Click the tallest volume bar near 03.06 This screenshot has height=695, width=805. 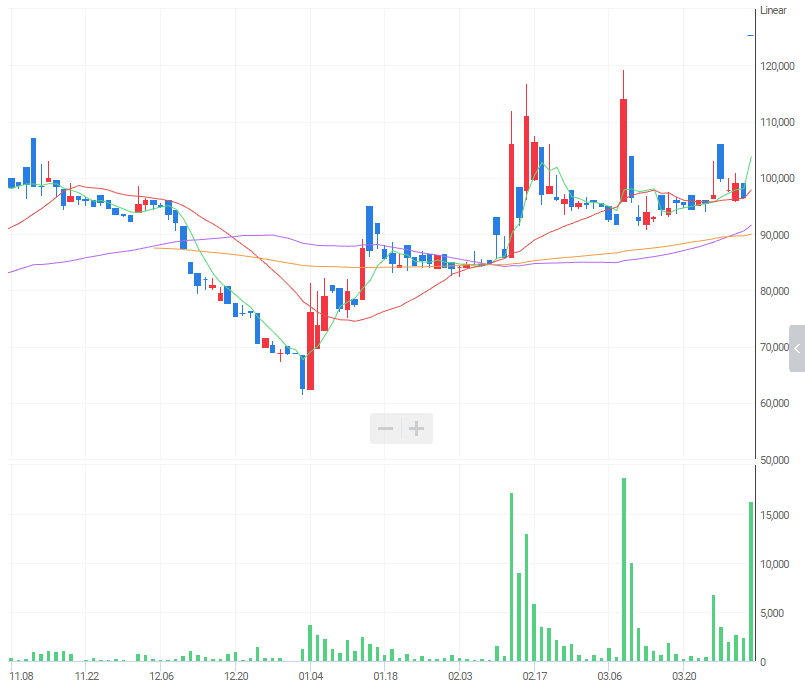624,569
